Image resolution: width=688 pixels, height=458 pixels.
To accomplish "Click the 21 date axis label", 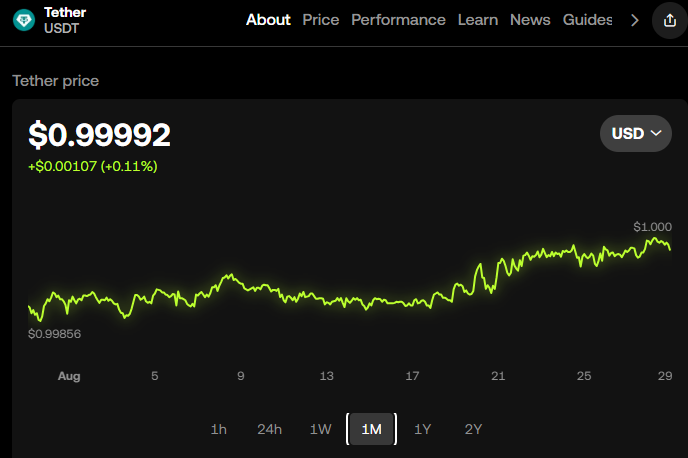I will (498, 376).
